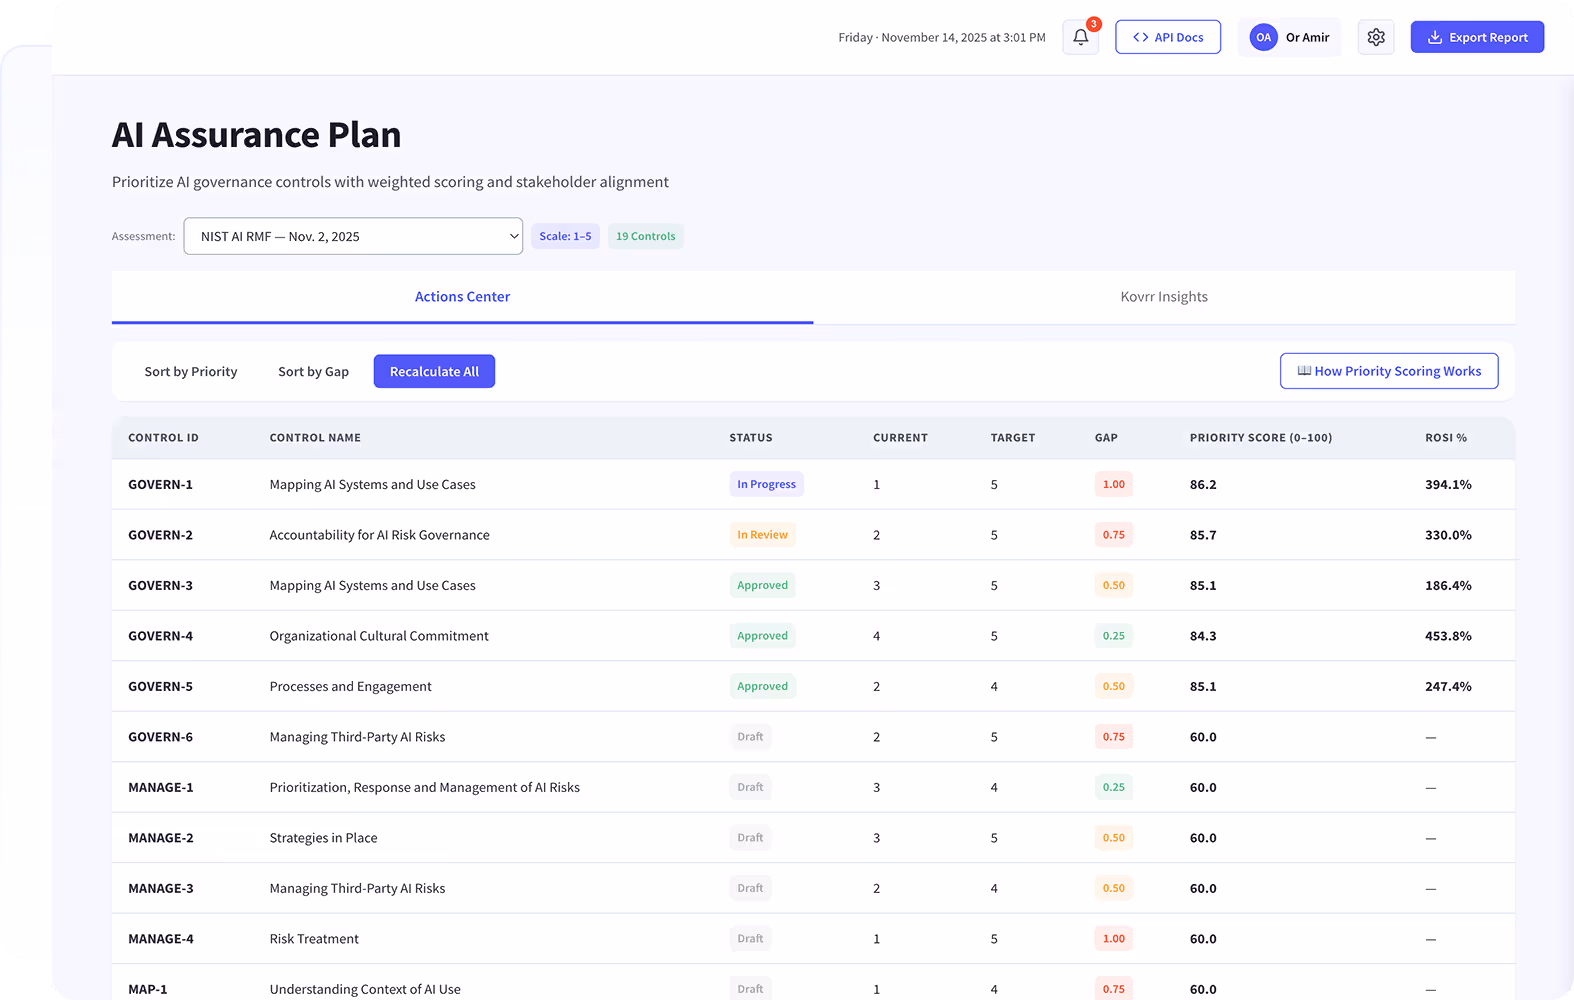The image size is (1574, 1000).
Task: Click the Approved status of GOVERN-5
Action: click(762, 686)
